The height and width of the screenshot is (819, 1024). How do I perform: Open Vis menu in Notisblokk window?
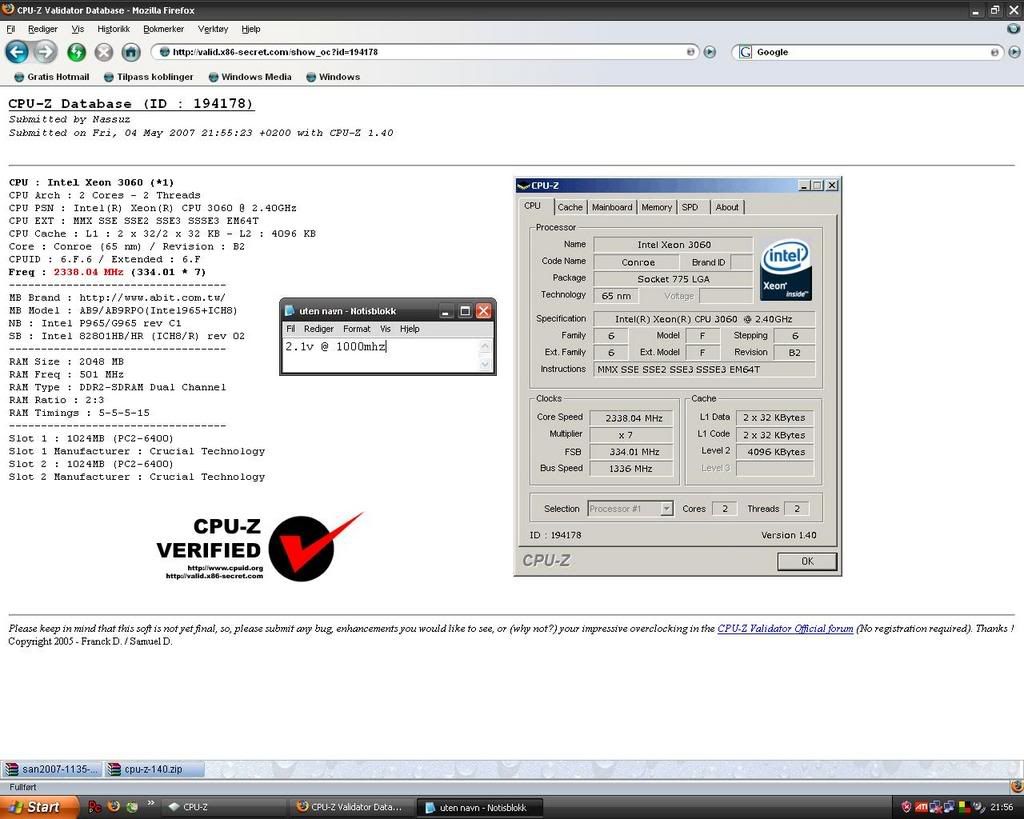coord(385,329)
